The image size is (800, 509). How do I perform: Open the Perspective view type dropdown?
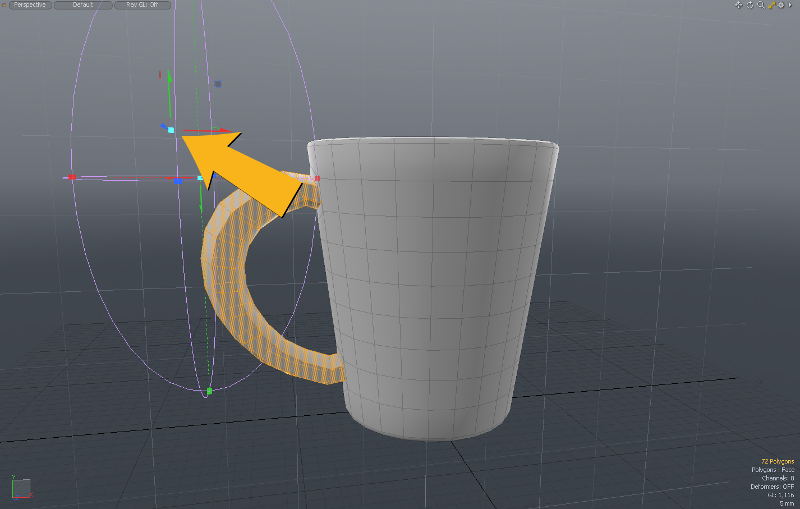pyautogui.click(x=30, y=5)
